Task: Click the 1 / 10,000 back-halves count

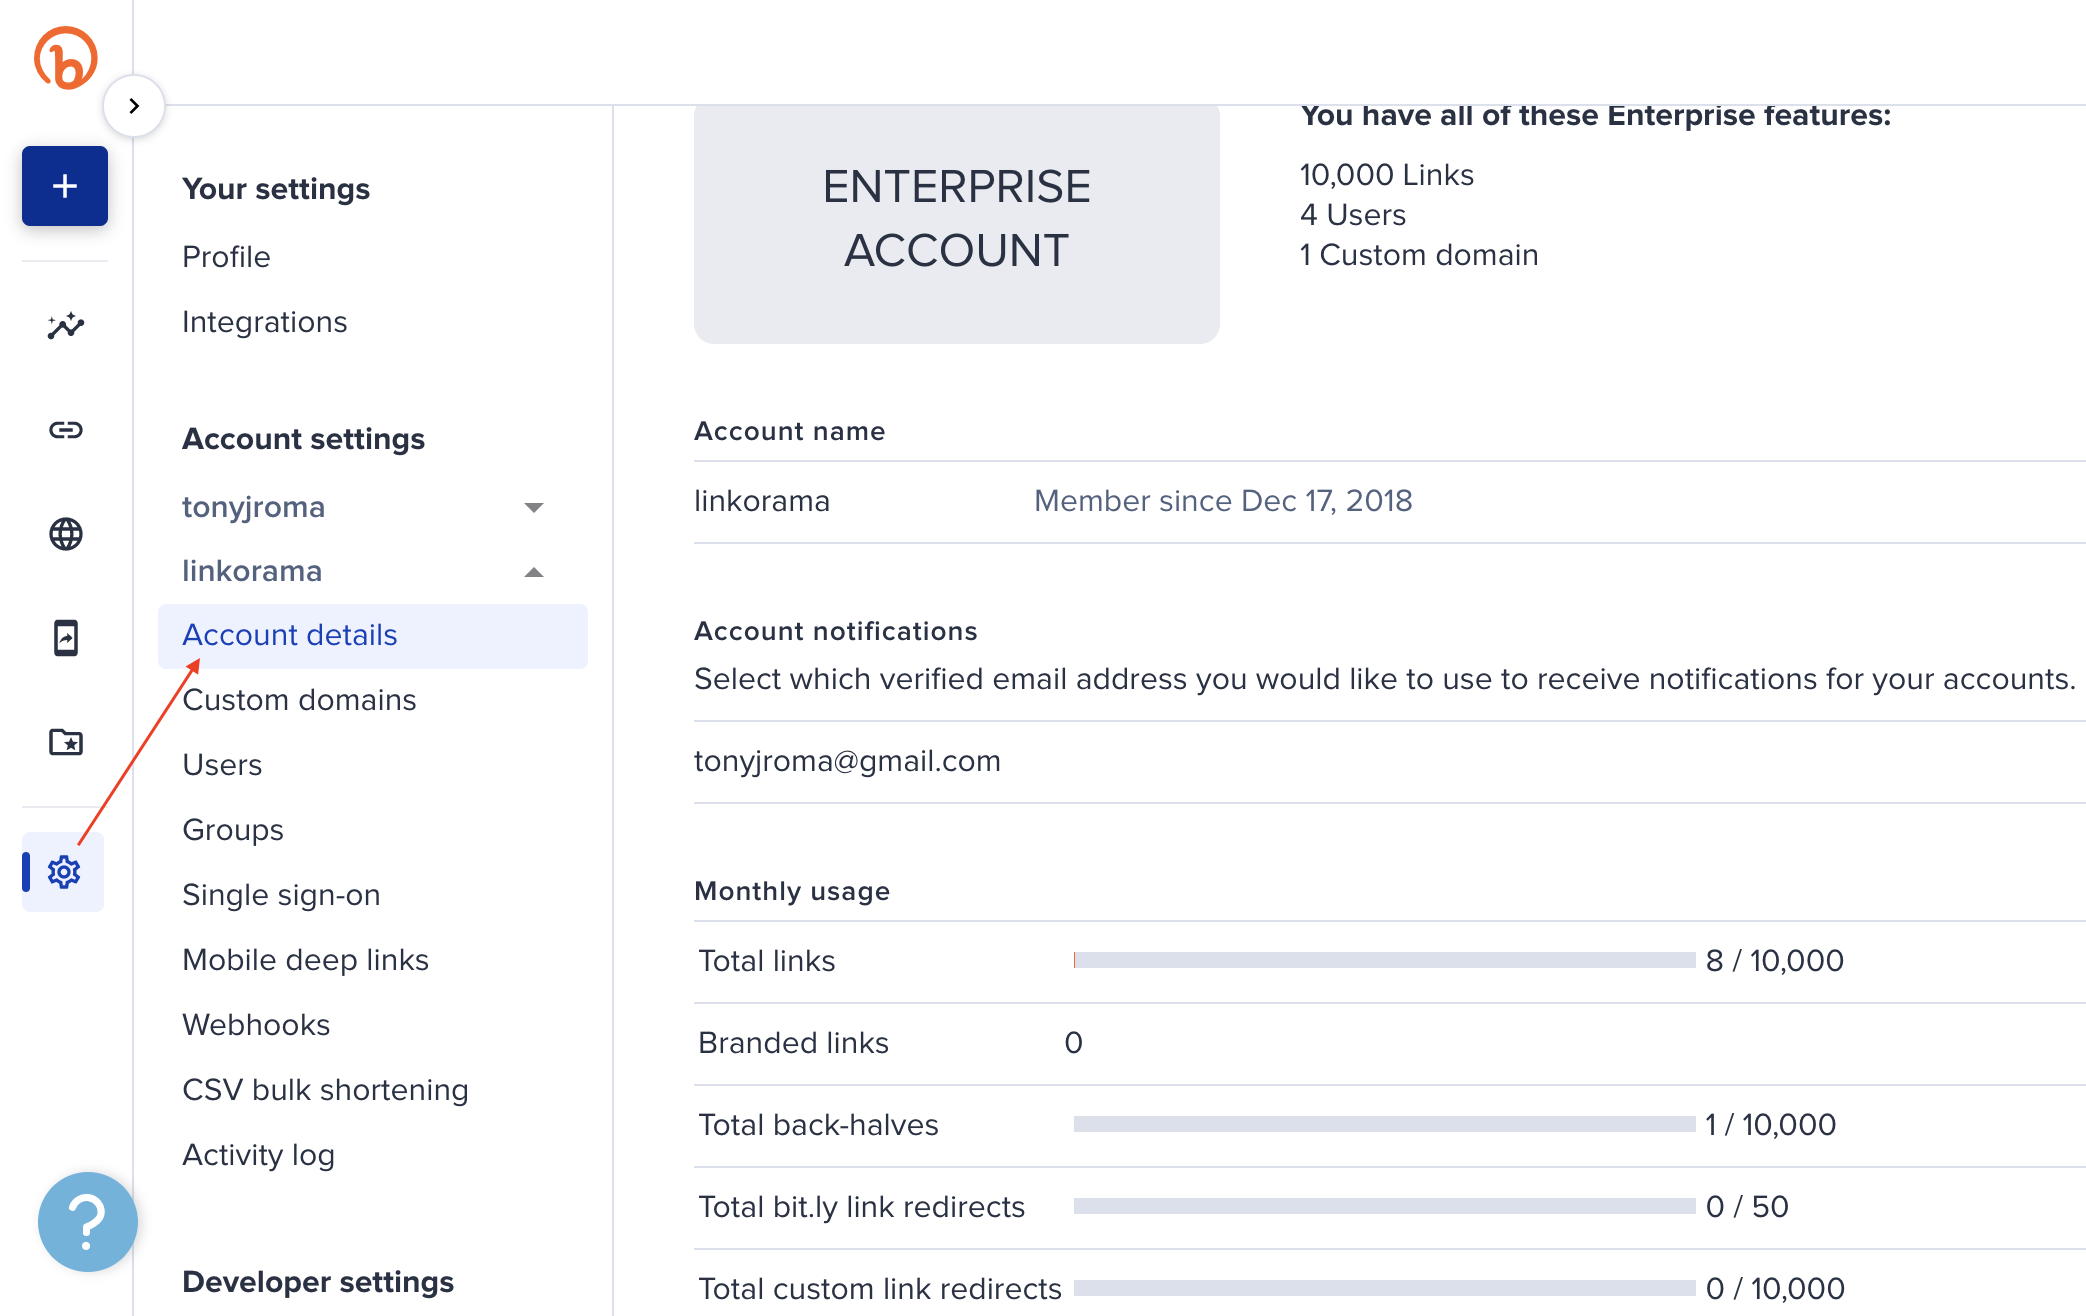Action: click(x=1771, y=1125)
